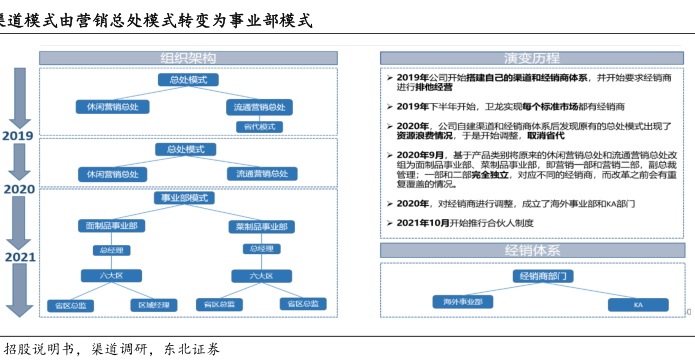Image resolution: width=695 pixels, height=363 pixels.
Task: Click the 总处模式 box above 省代模式
Action: (188, 80)
